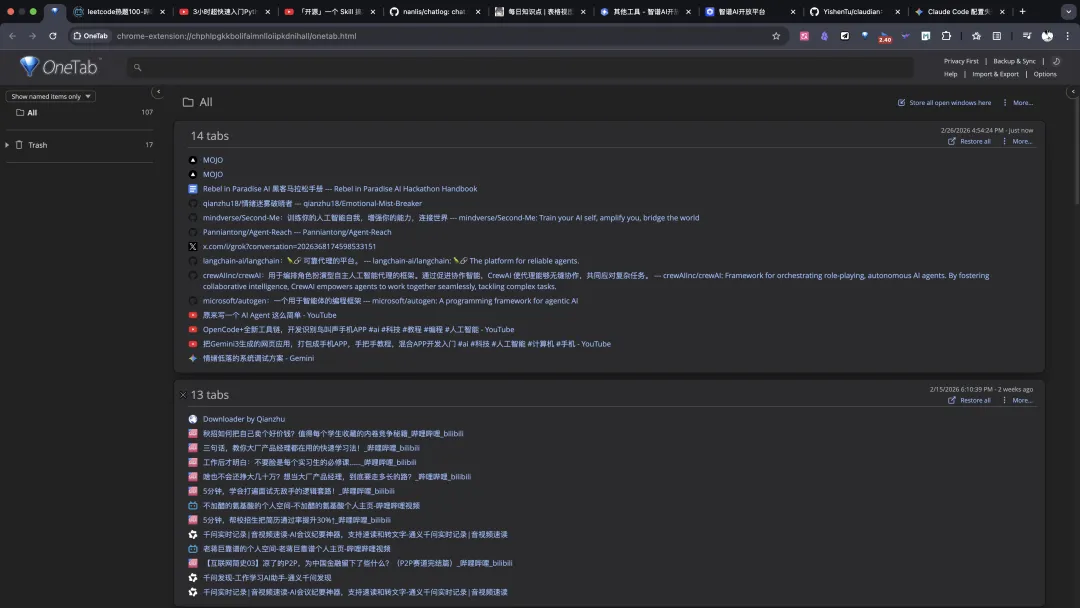The height and width of the screenshot is (608, 1080).
Task: Click the pink translate extension icon
Action: 804,36
